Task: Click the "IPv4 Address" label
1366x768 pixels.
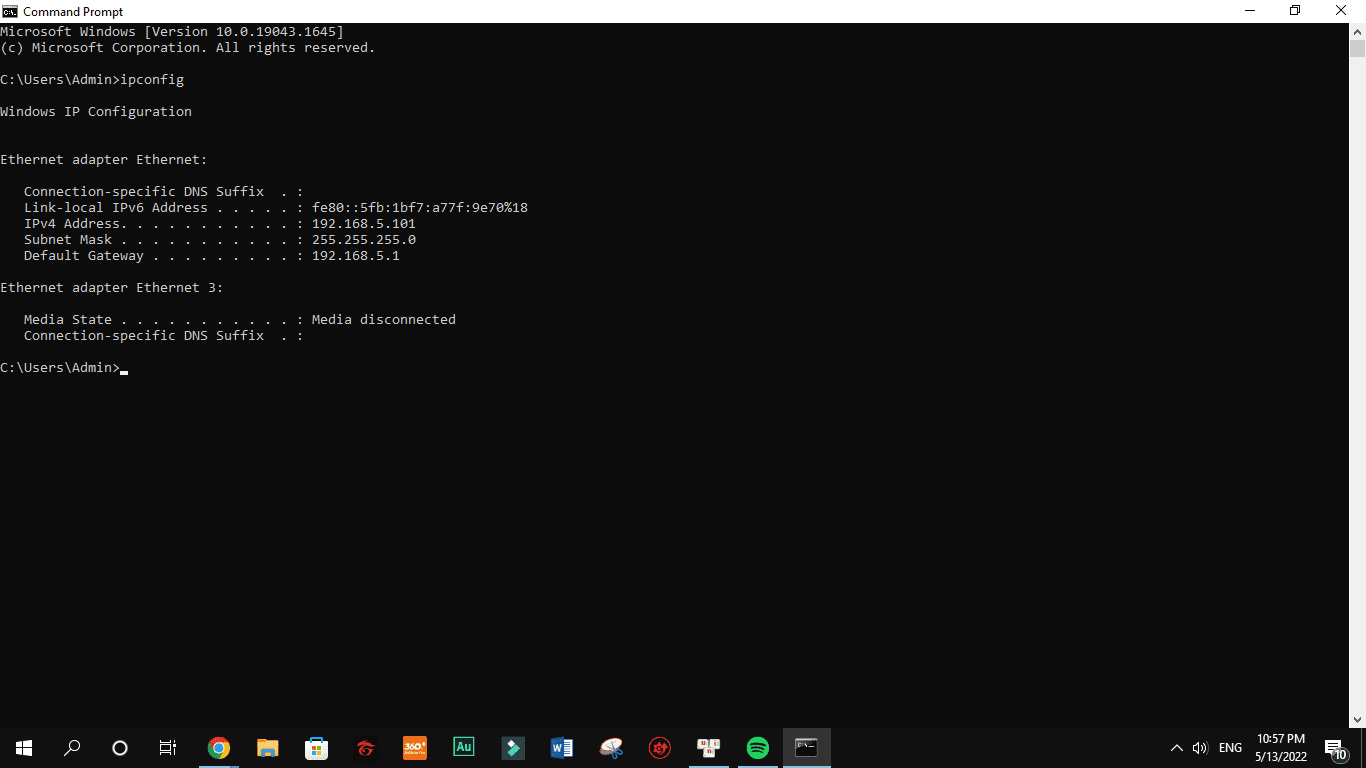Action: click(72, 224)
